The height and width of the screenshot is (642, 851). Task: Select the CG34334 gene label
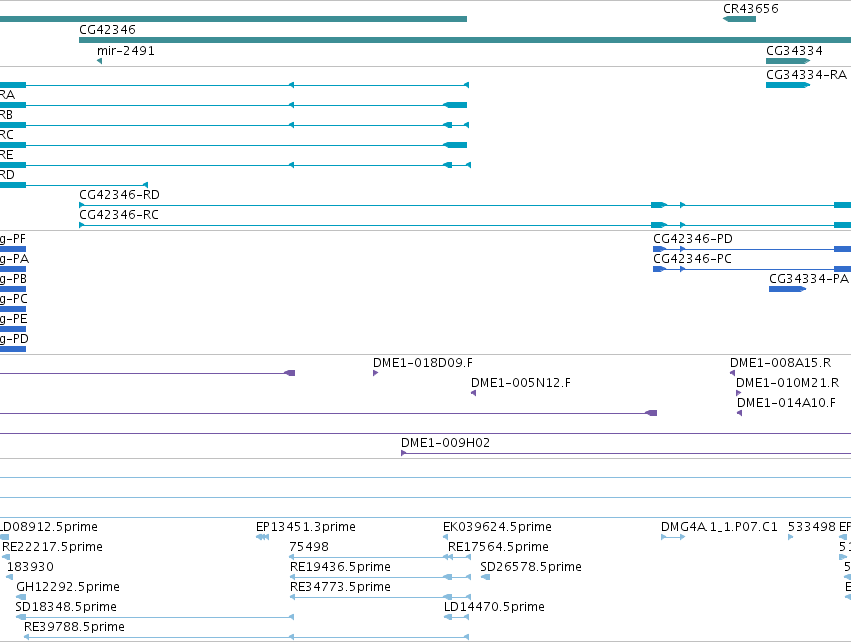click(794, 50)
